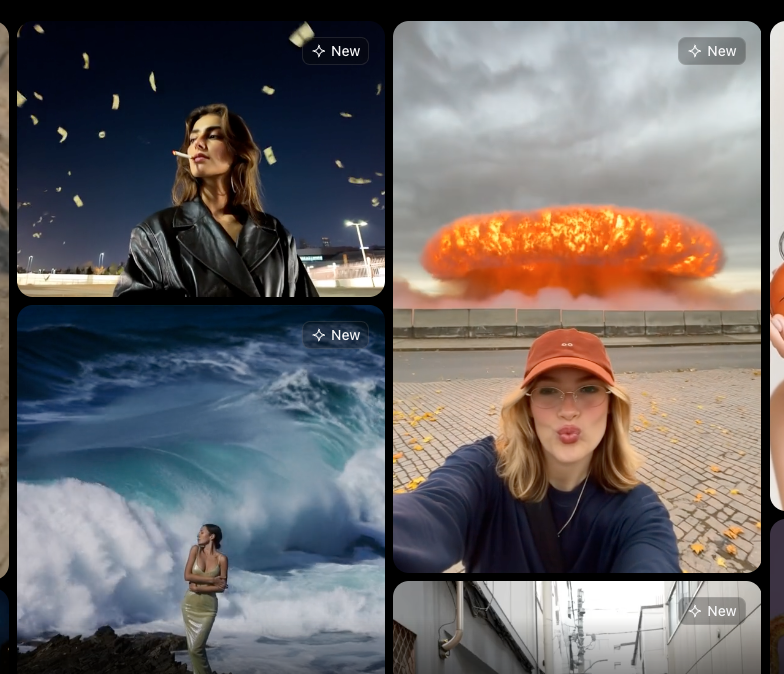Click sparkle icon on leather jacket card
Image resolution: width=784 pixels, height=674 pixels.
coord(319,51)
